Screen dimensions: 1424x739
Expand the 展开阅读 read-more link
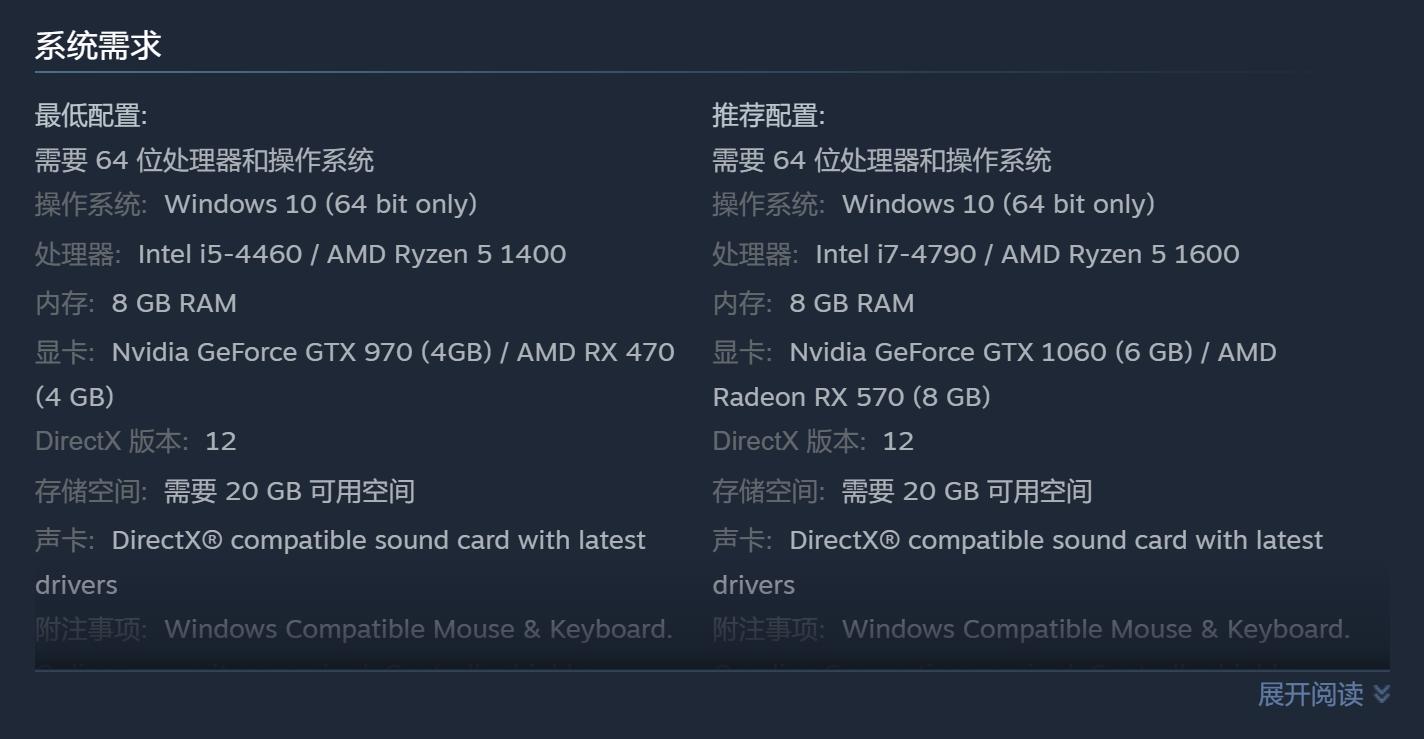tap(1310, 694)
